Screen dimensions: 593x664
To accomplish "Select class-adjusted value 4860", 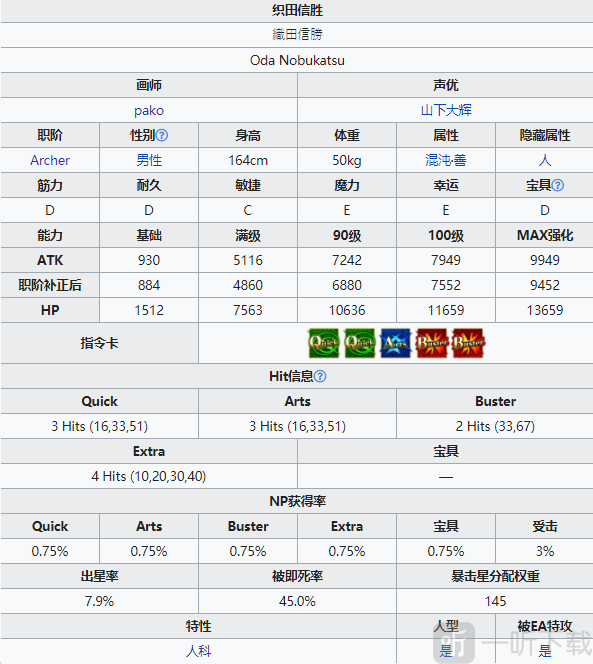I will pyautogui.click(x=248, y=285).
